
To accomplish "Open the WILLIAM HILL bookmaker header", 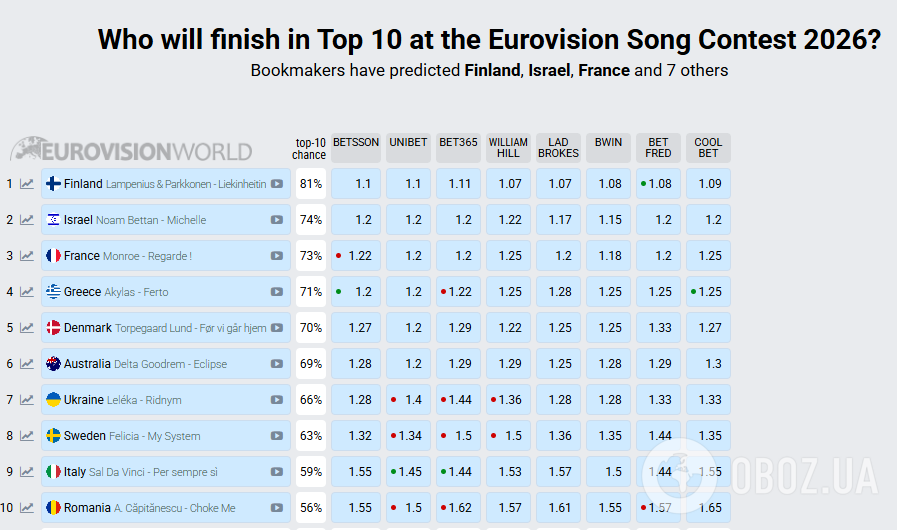I will 508,148.
